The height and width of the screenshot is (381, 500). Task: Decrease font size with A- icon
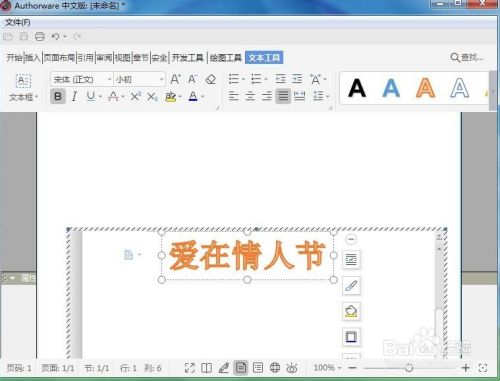point(193,79)
